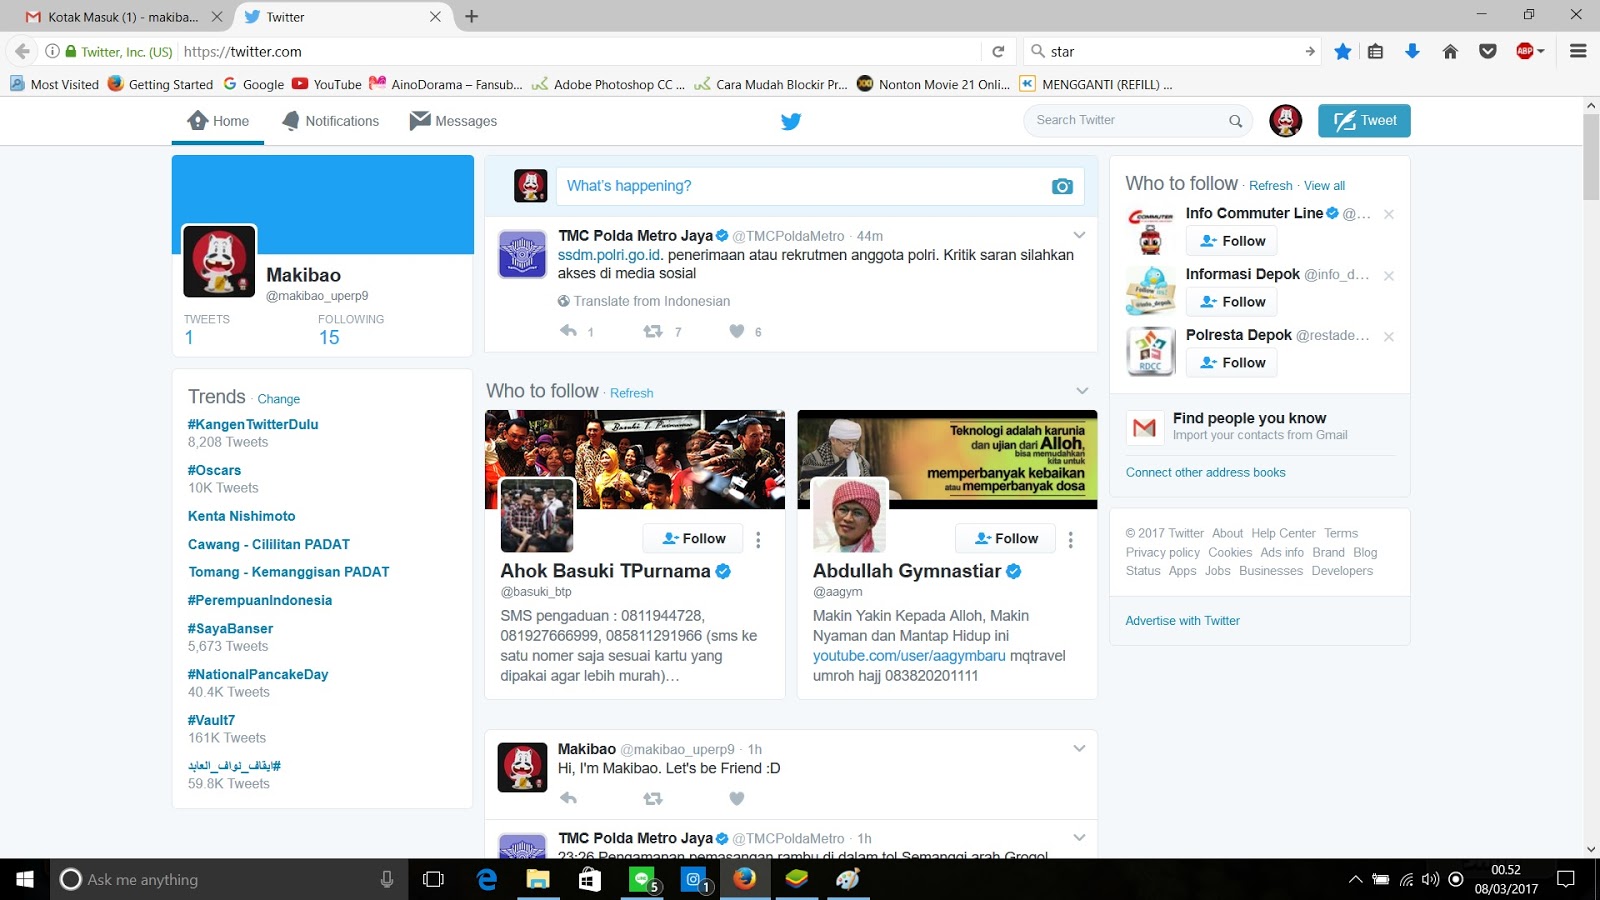Open Firefox from the taskbar
1600x900 pixels.
pyautogui.click(x=744, y=879)
